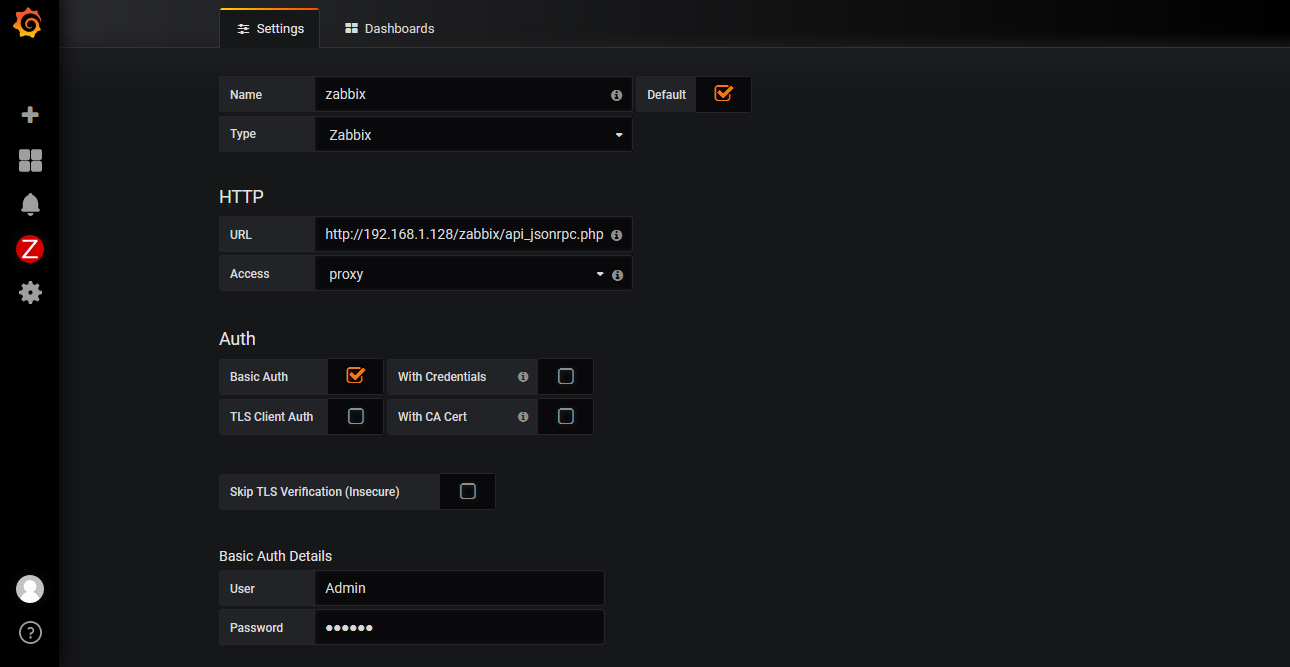The image size is (1290, 667).
Task: Select the Access label text
Action: coord(250,274)
